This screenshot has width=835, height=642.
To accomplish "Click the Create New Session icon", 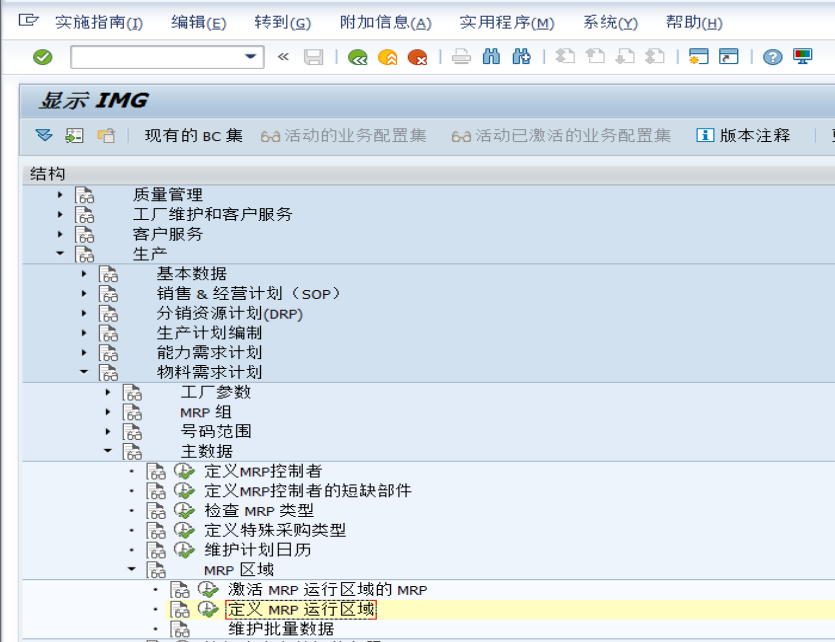I will tap(698, 56).
